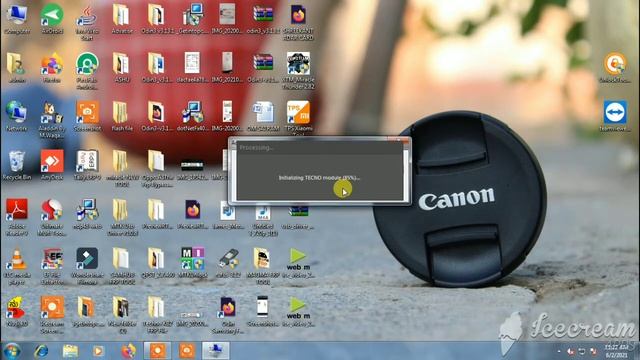Image resolution: width=640 pixels, height=360 pixels.
Task: Click the Firefox taskbar icon
Action: coord(129,351)
